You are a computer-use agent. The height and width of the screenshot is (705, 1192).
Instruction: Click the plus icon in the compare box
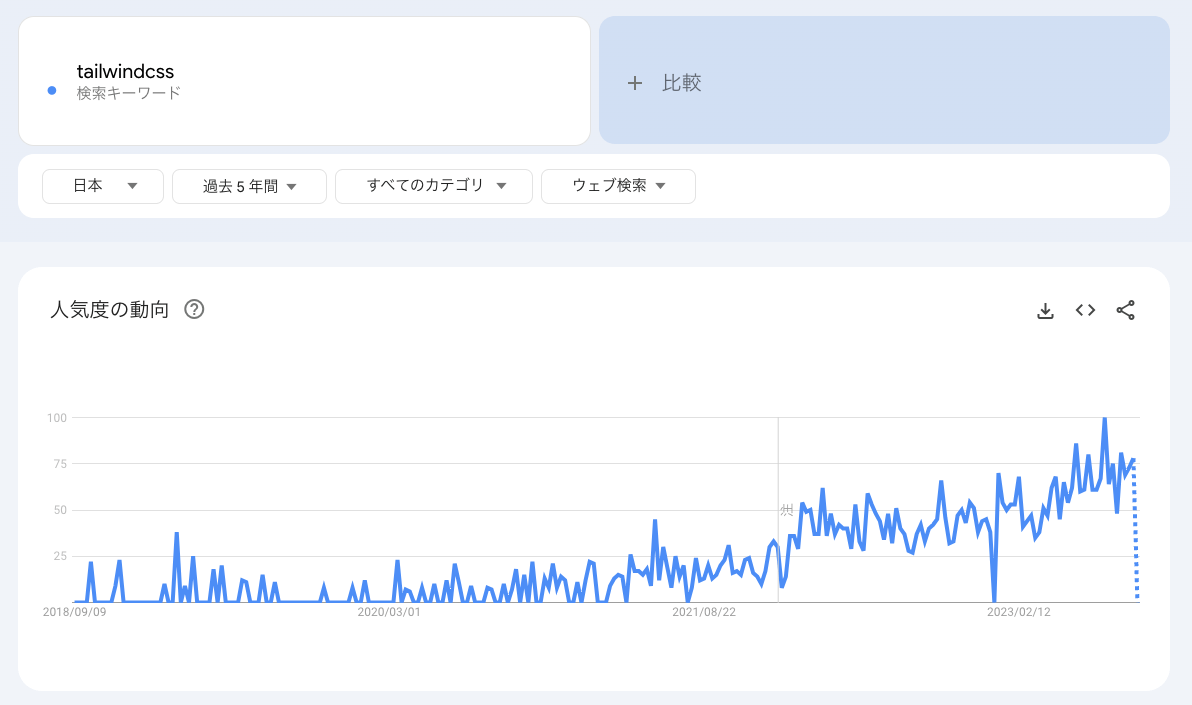coord(635,83)
